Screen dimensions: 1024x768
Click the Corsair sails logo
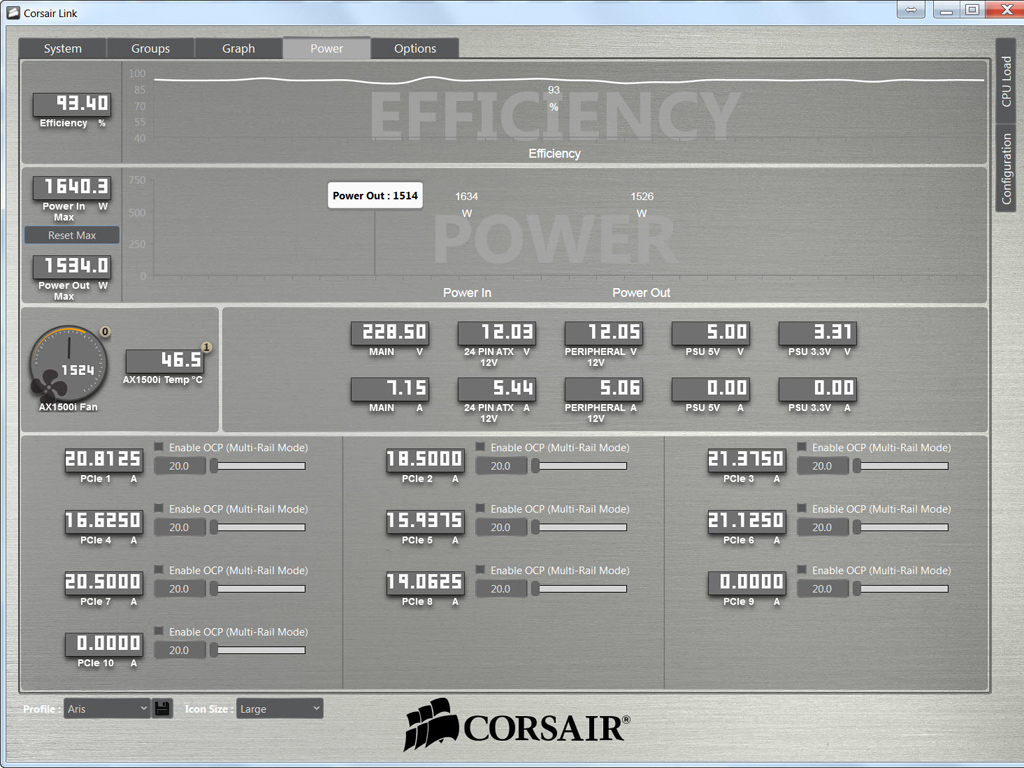tap(431, 724)
